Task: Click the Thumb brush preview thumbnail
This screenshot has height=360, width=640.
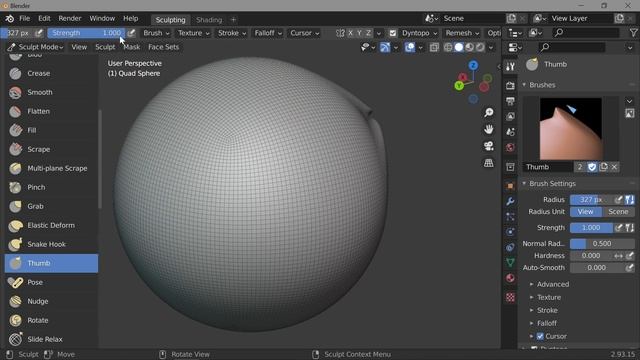Action: (x=571, y=129)
